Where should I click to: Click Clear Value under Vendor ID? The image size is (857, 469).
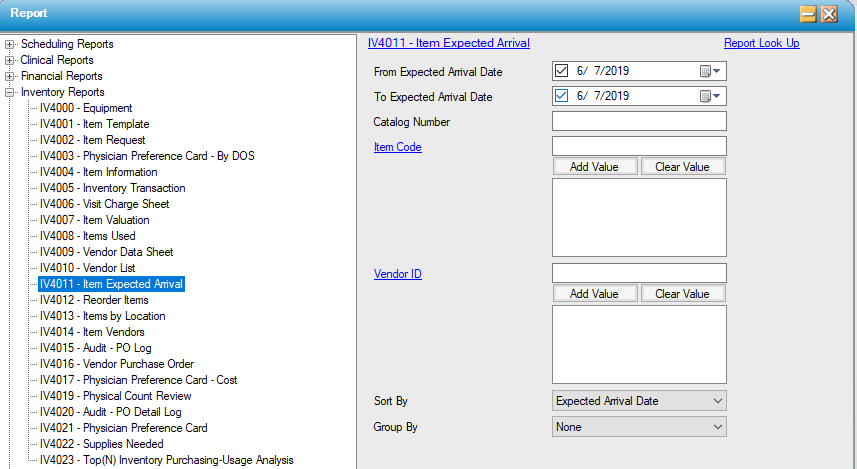(682, 294)
